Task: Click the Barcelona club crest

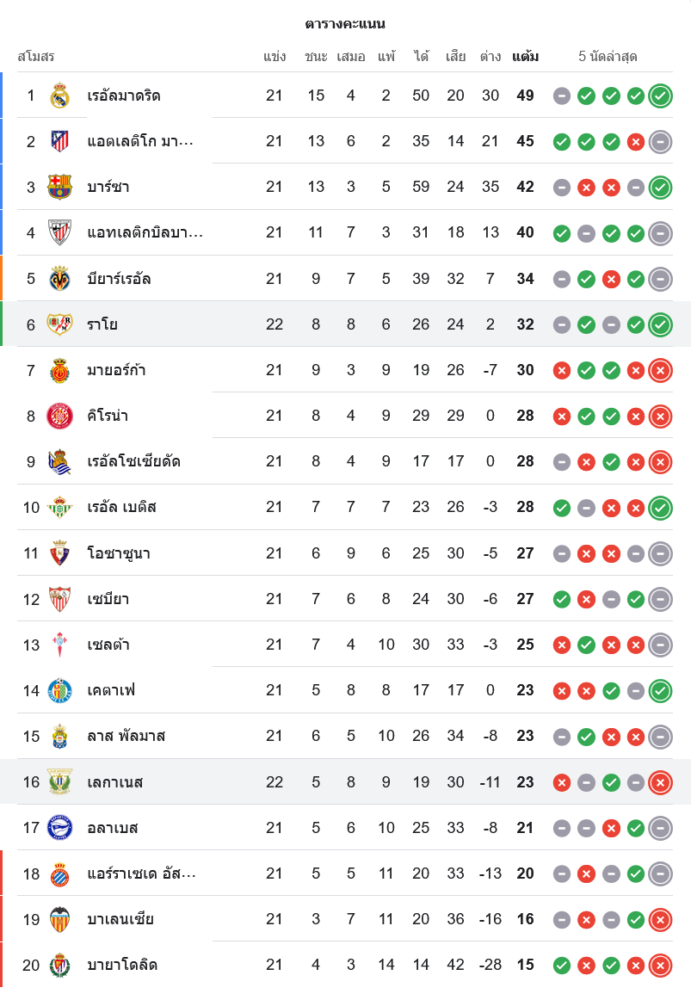Action: 60,187
